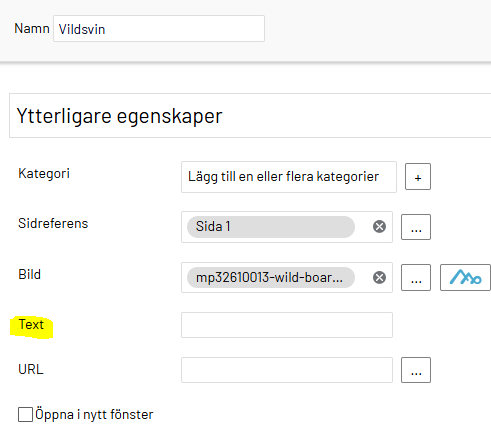Browse for a page reference via the Sidreferens ellipsis

pyautogui.click(x=416, y=227)
